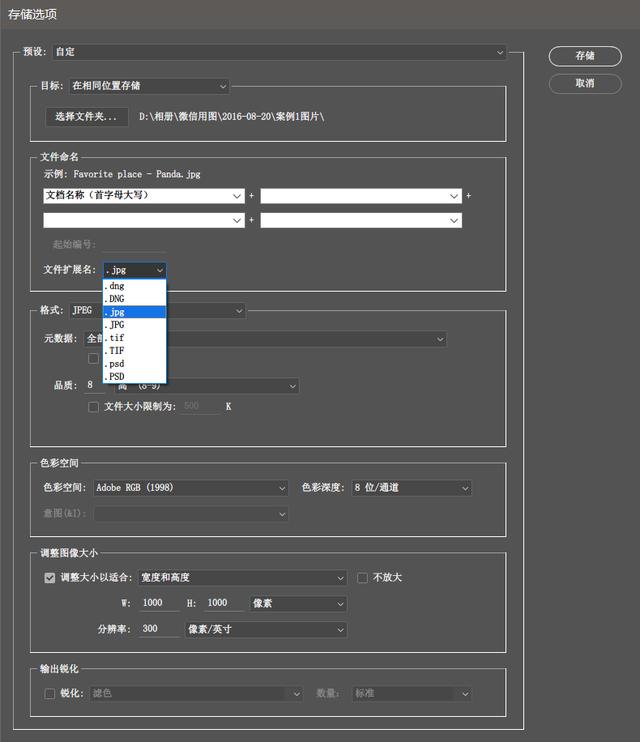Open the 色彩空间 Adobe RGB dropdown
The height and width of the screenshot is (742, 640).
coord(190,488)
